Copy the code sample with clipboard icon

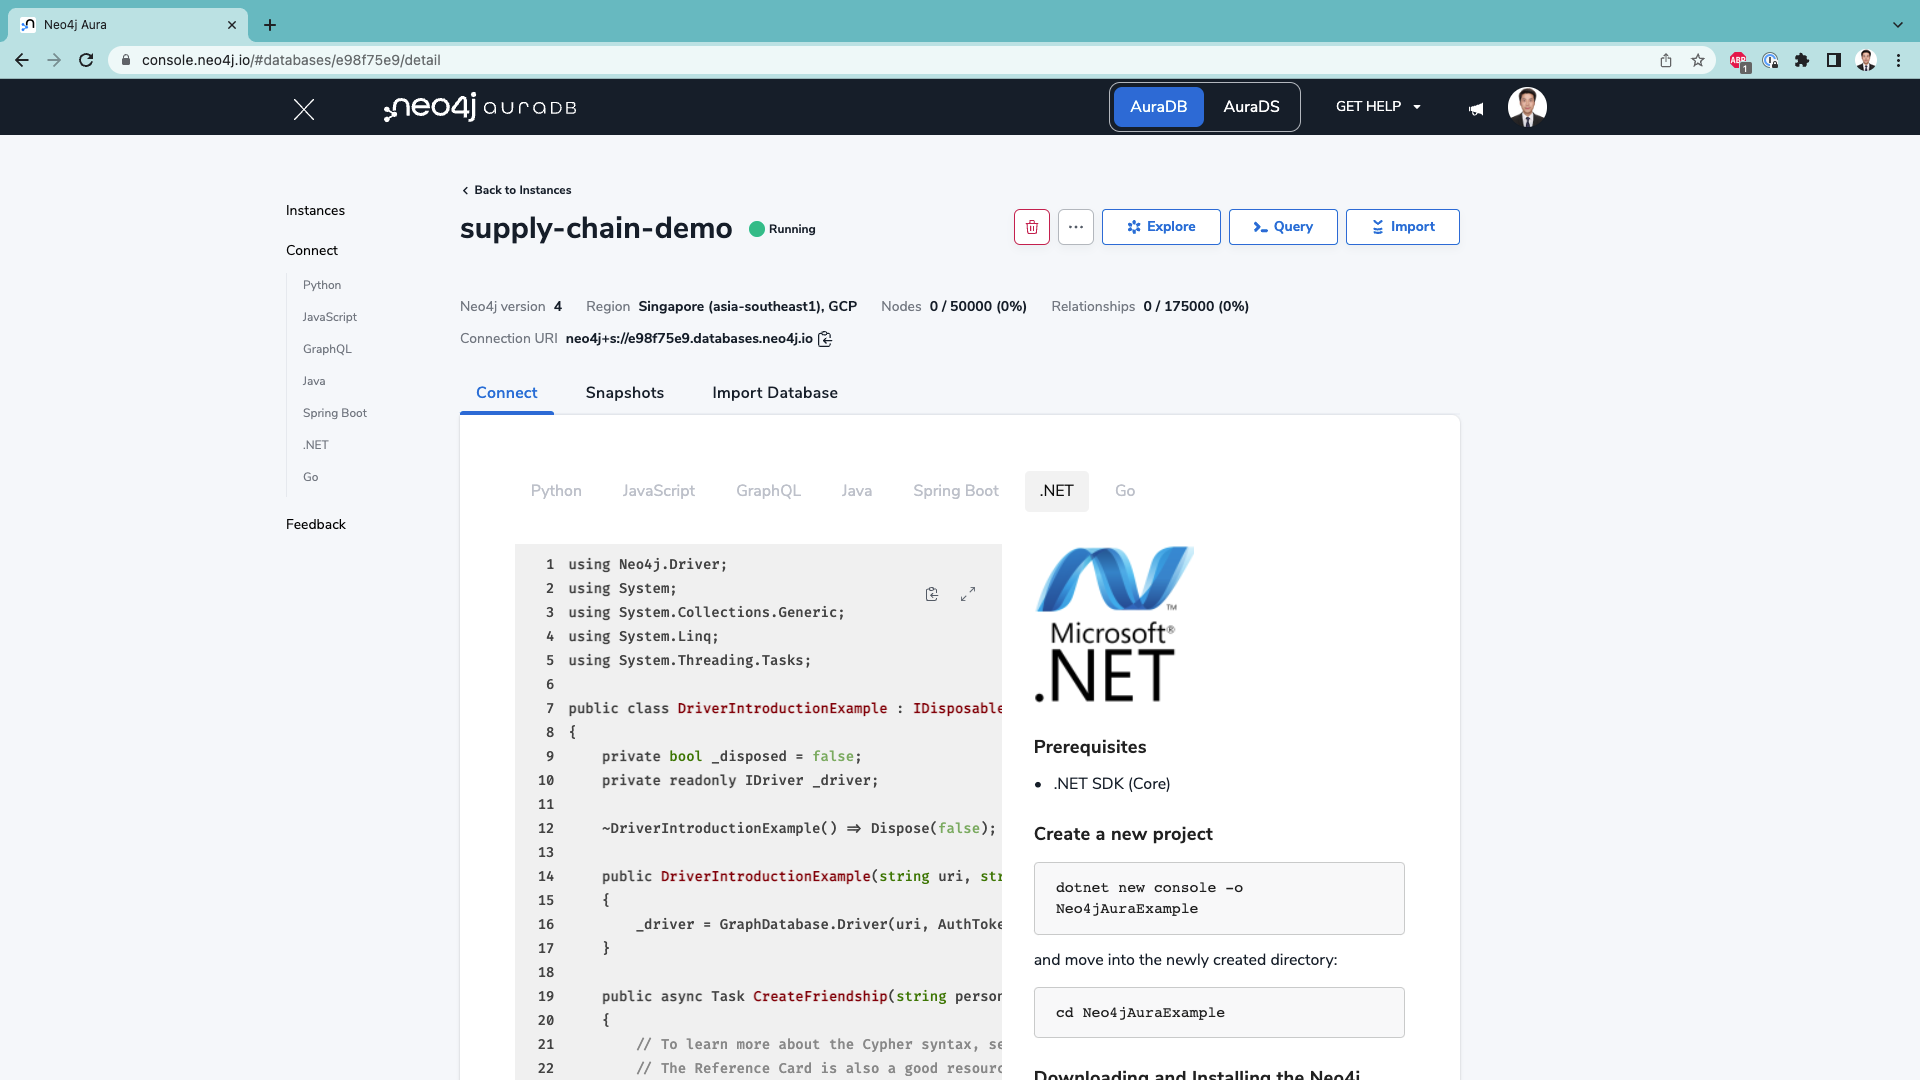(932, 594)
